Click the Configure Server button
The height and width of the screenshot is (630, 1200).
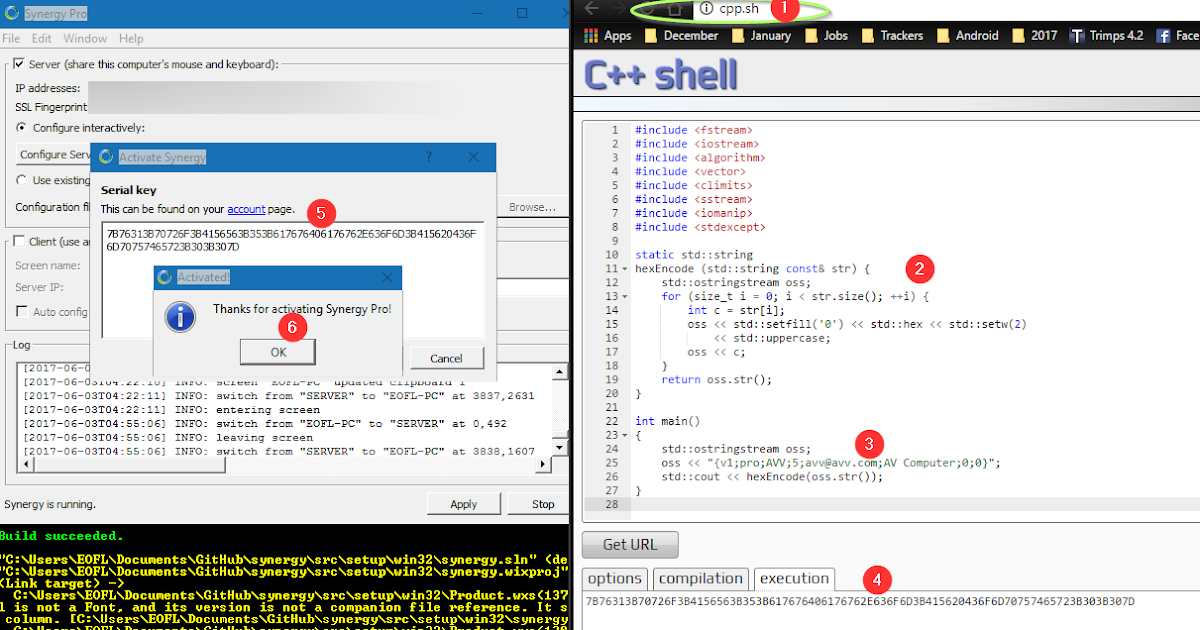click(x=55, y=155)
